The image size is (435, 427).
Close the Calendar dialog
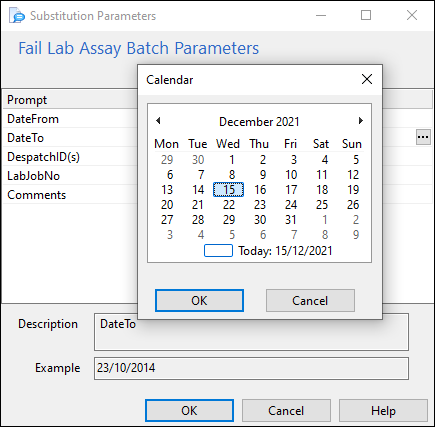(367, 79)
